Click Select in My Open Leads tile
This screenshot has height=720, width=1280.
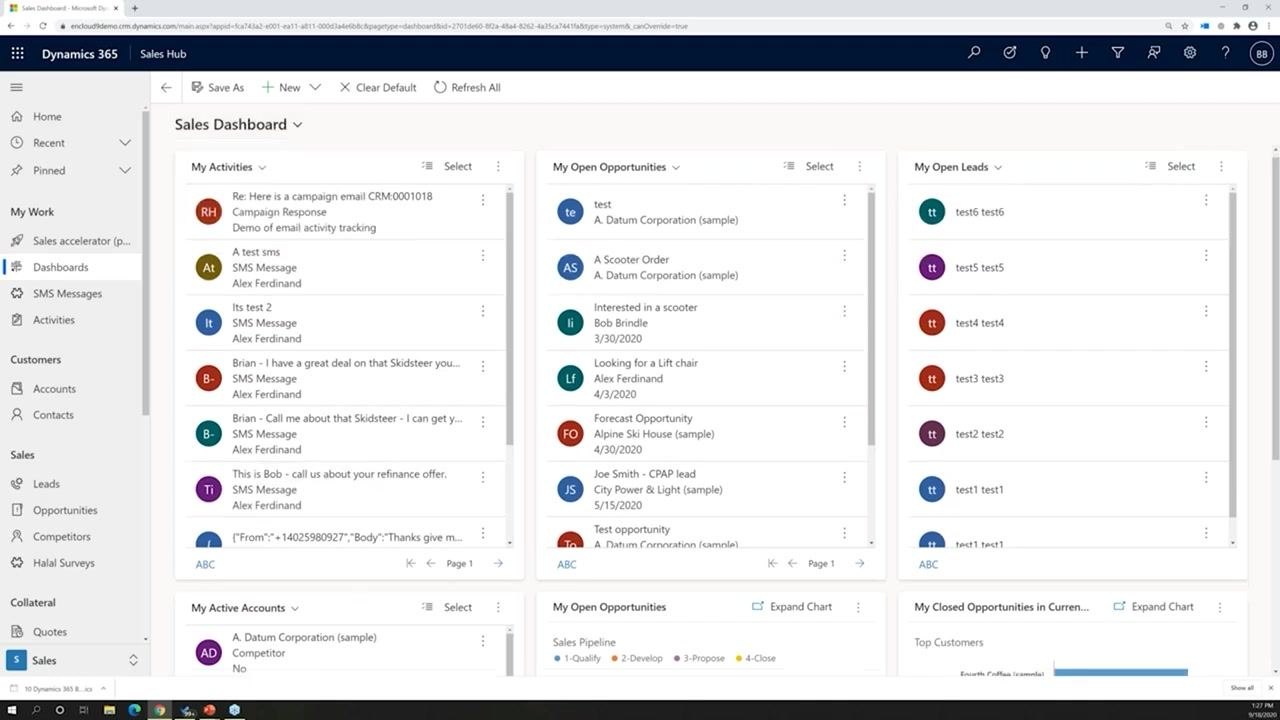pyautogui.click(x=1170, y=167)
